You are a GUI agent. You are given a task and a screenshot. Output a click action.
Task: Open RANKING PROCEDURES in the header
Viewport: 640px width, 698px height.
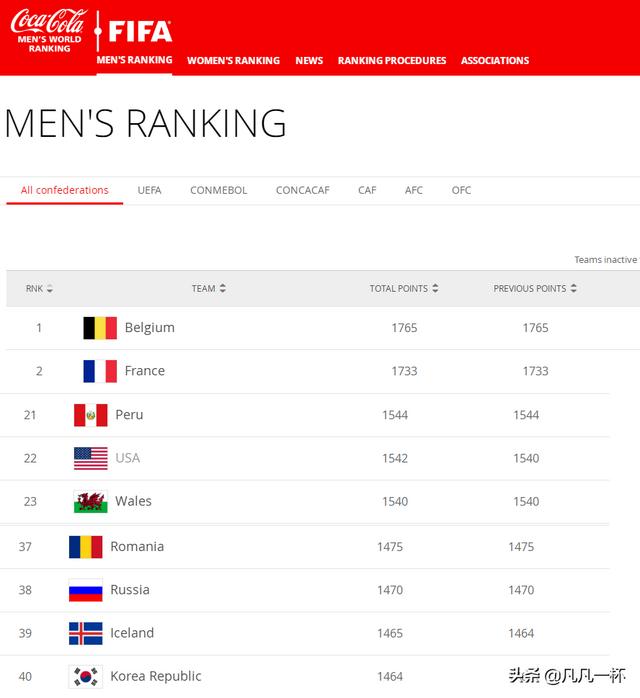pyautogui.click(x=392, y=61)
